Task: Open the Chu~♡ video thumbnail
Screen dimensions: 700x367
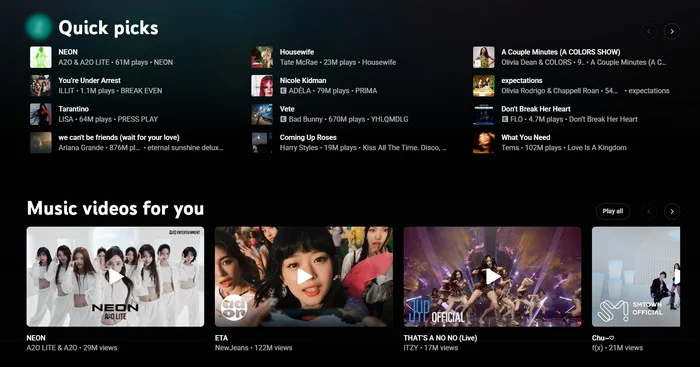Action: (x=636, y=277)
